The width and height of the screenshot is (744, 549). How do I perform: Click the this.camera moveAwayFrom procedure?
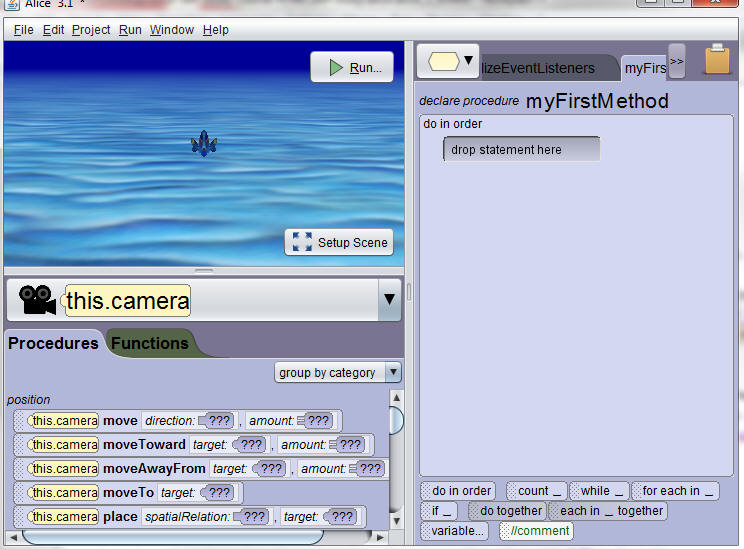pos(202,469)
